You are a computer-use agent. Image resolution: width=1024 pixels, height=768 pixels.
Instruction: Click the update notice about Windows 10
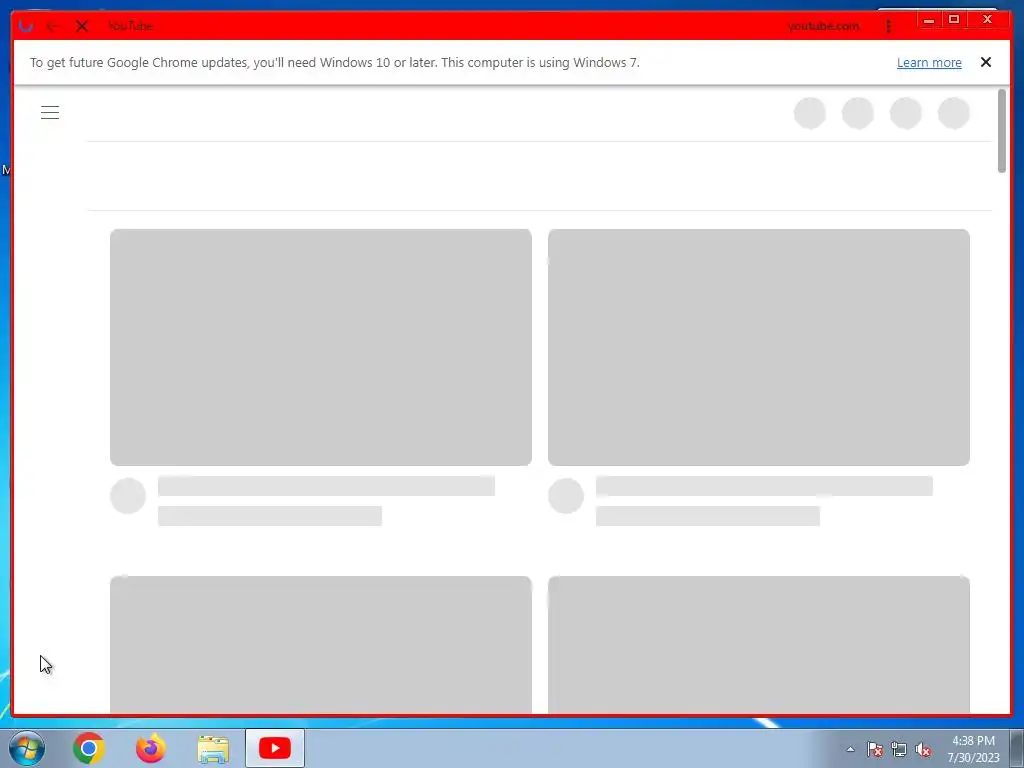(334, 63)
